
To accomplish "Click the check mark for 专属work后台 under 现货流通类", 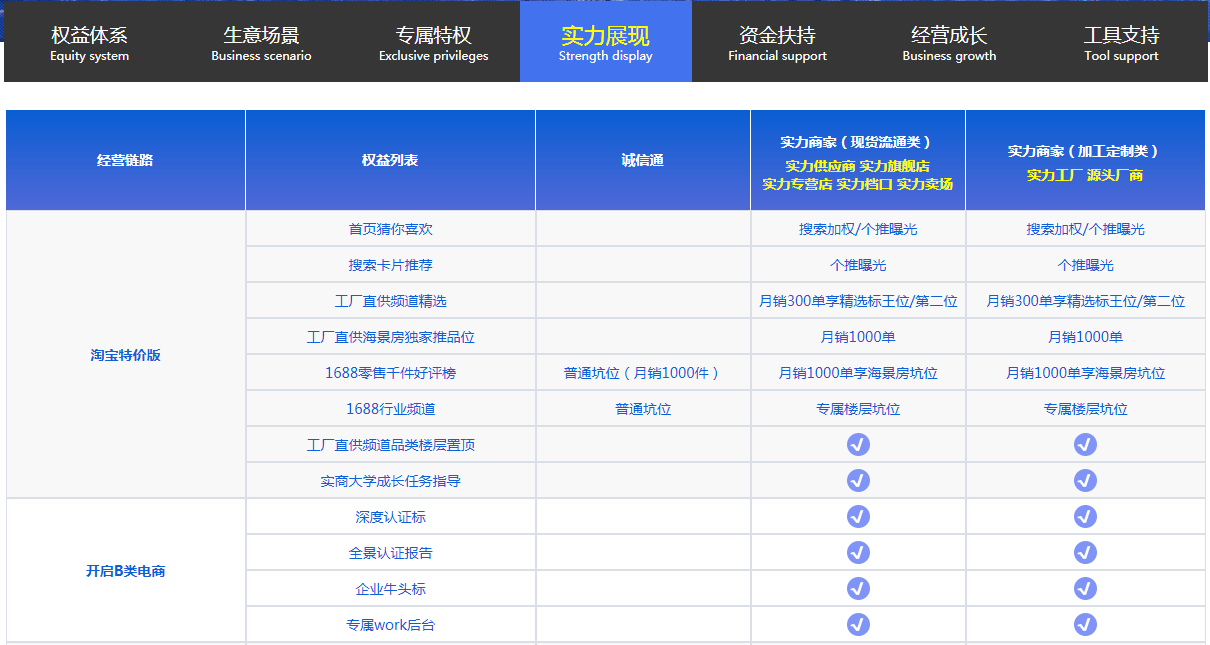I will [857, 624].
